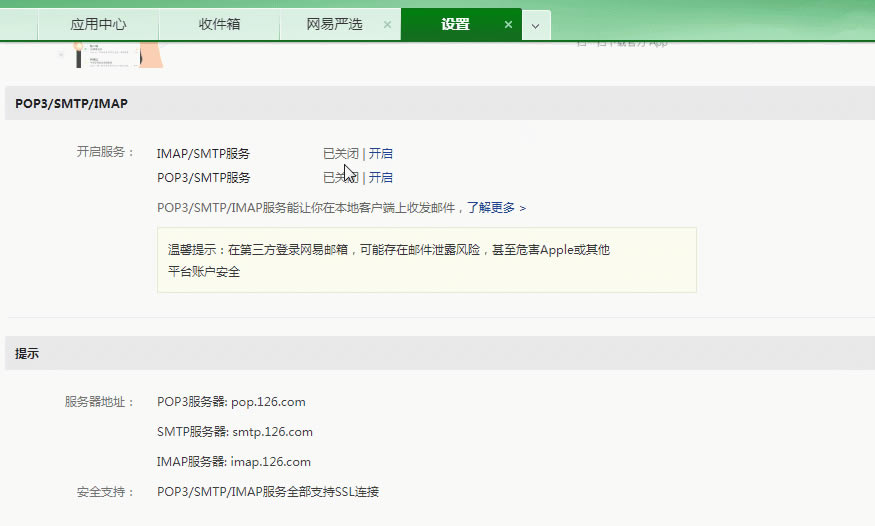Close the 设置 tab

click(508, 25)
